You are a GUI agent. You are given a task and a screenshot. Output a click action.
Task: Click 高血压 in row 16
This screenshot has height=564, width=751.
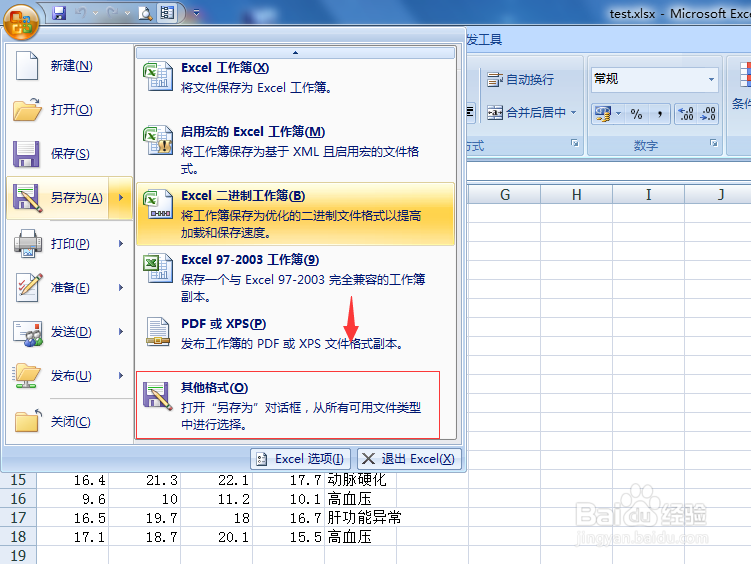pos(360,498)
